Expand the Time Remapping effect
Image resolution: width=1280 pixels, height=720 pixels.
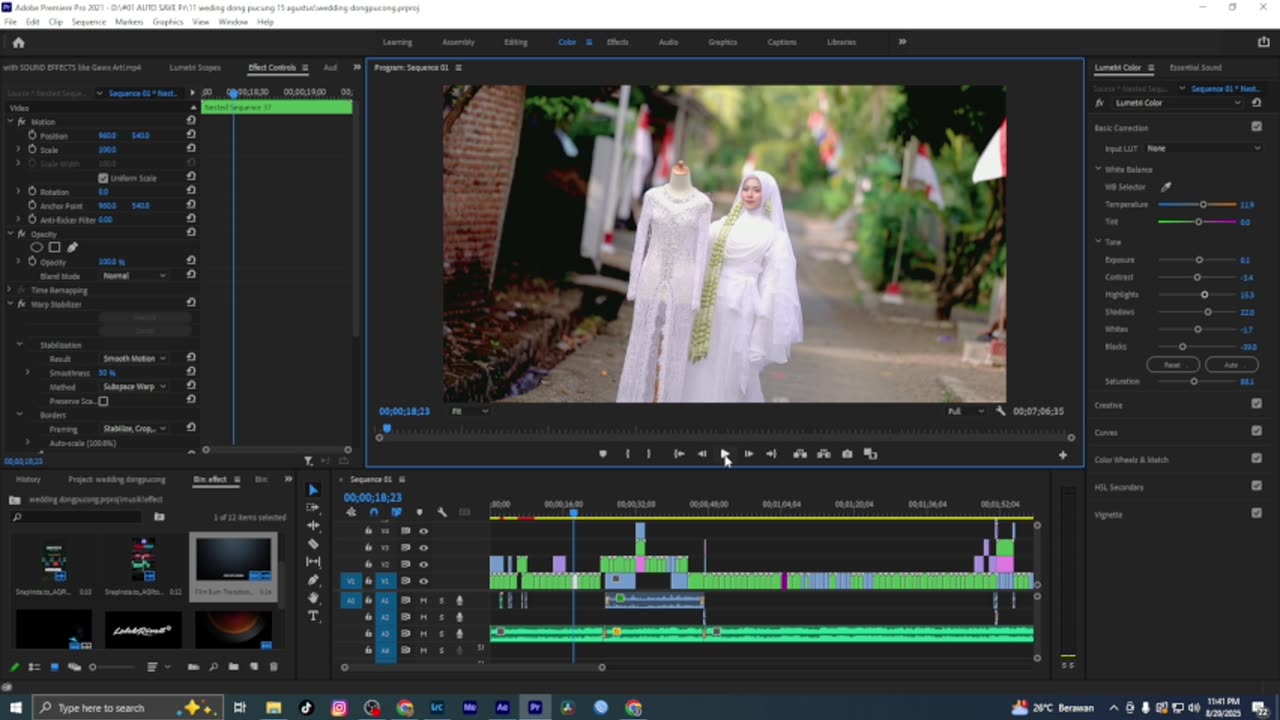click(x=10, y=290)
